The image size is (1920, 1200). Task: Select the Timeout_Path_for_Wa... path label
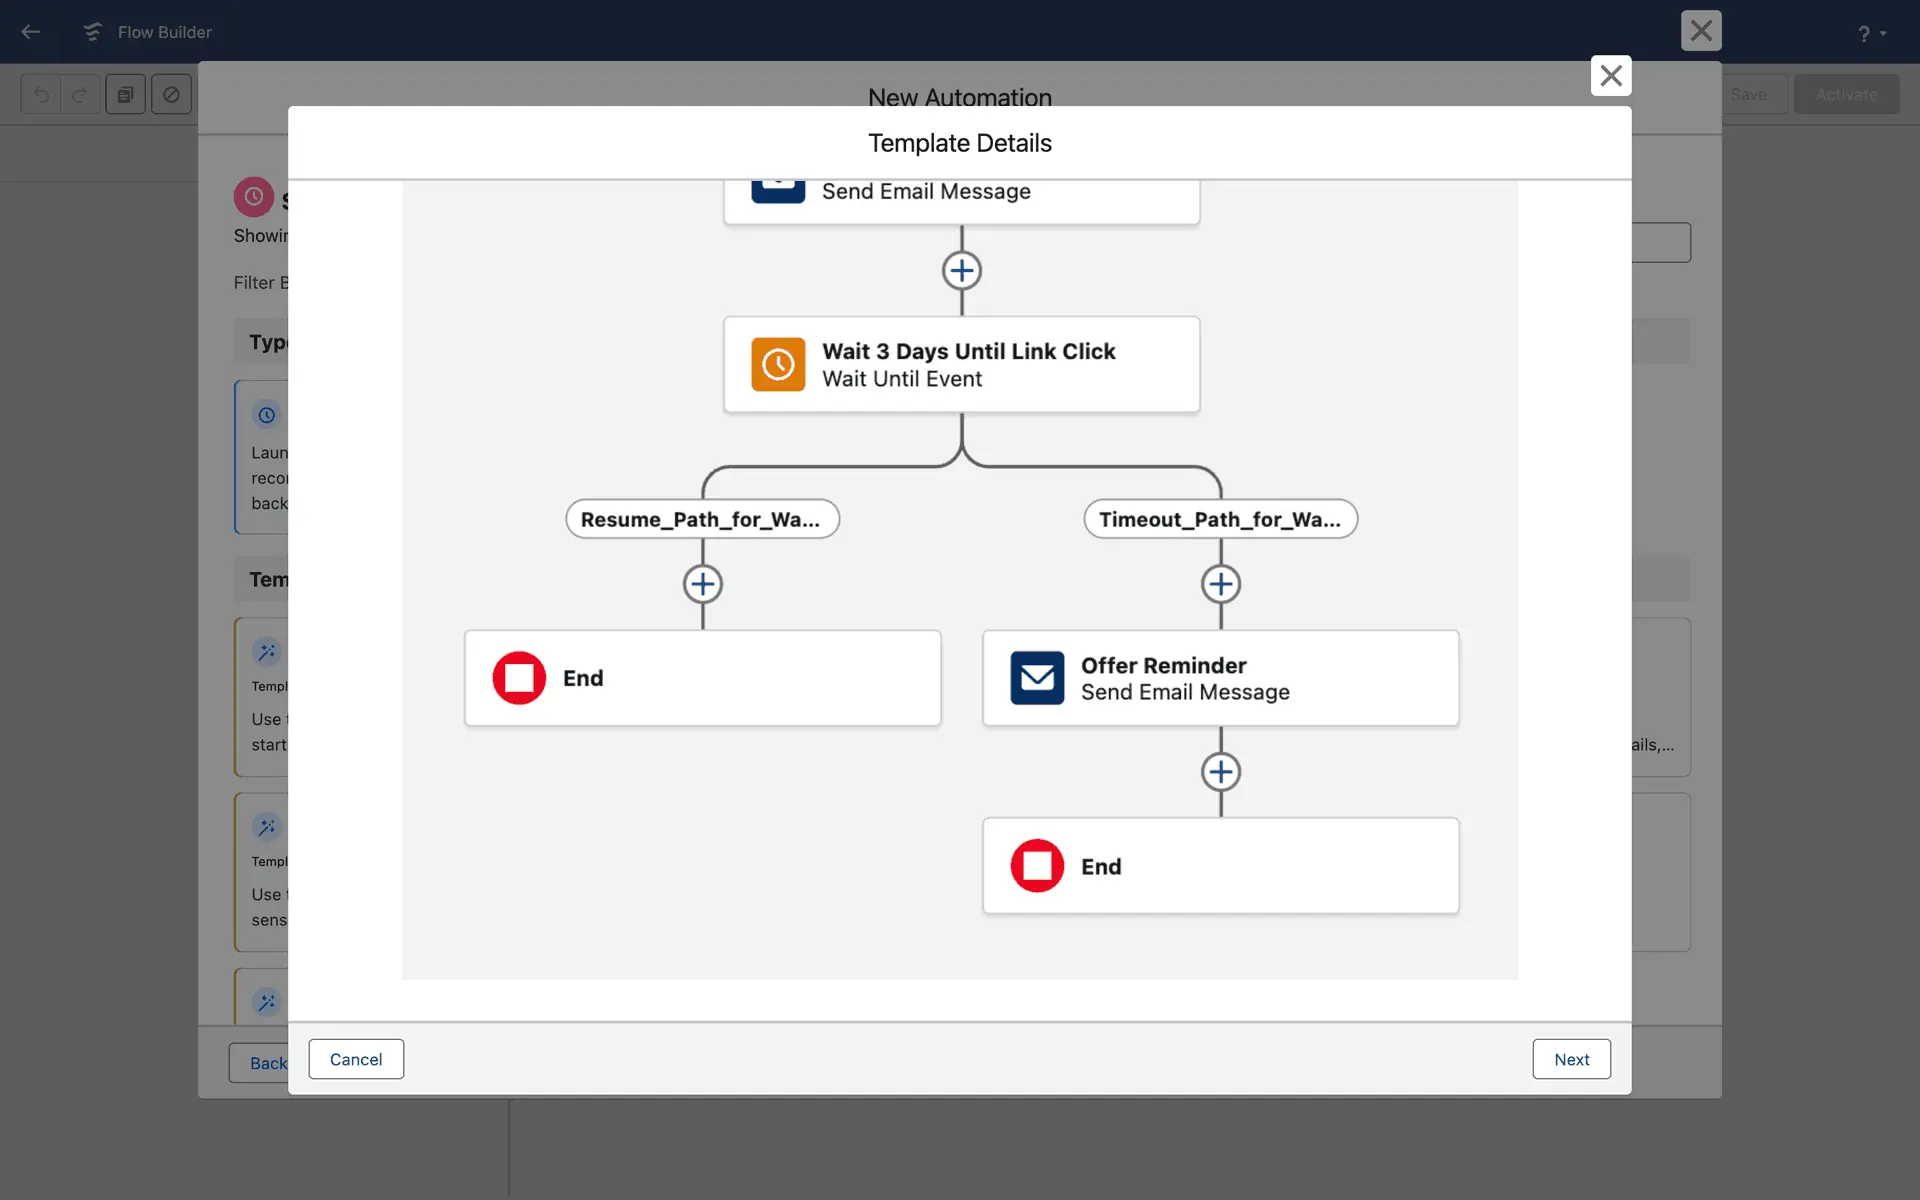[x=1220, y=519]
